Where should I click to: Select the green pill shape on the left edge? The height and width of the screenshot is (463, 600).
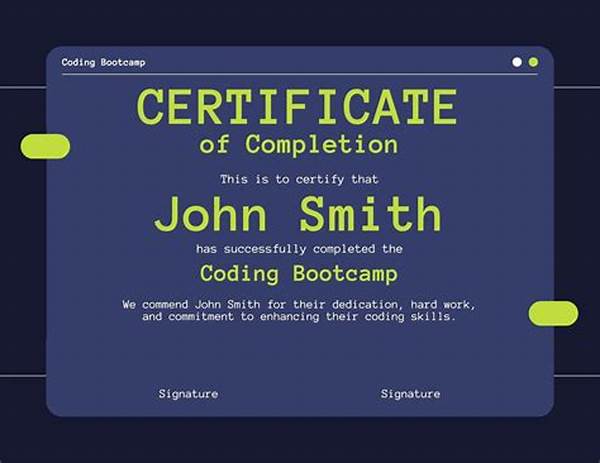pos(45,146)
